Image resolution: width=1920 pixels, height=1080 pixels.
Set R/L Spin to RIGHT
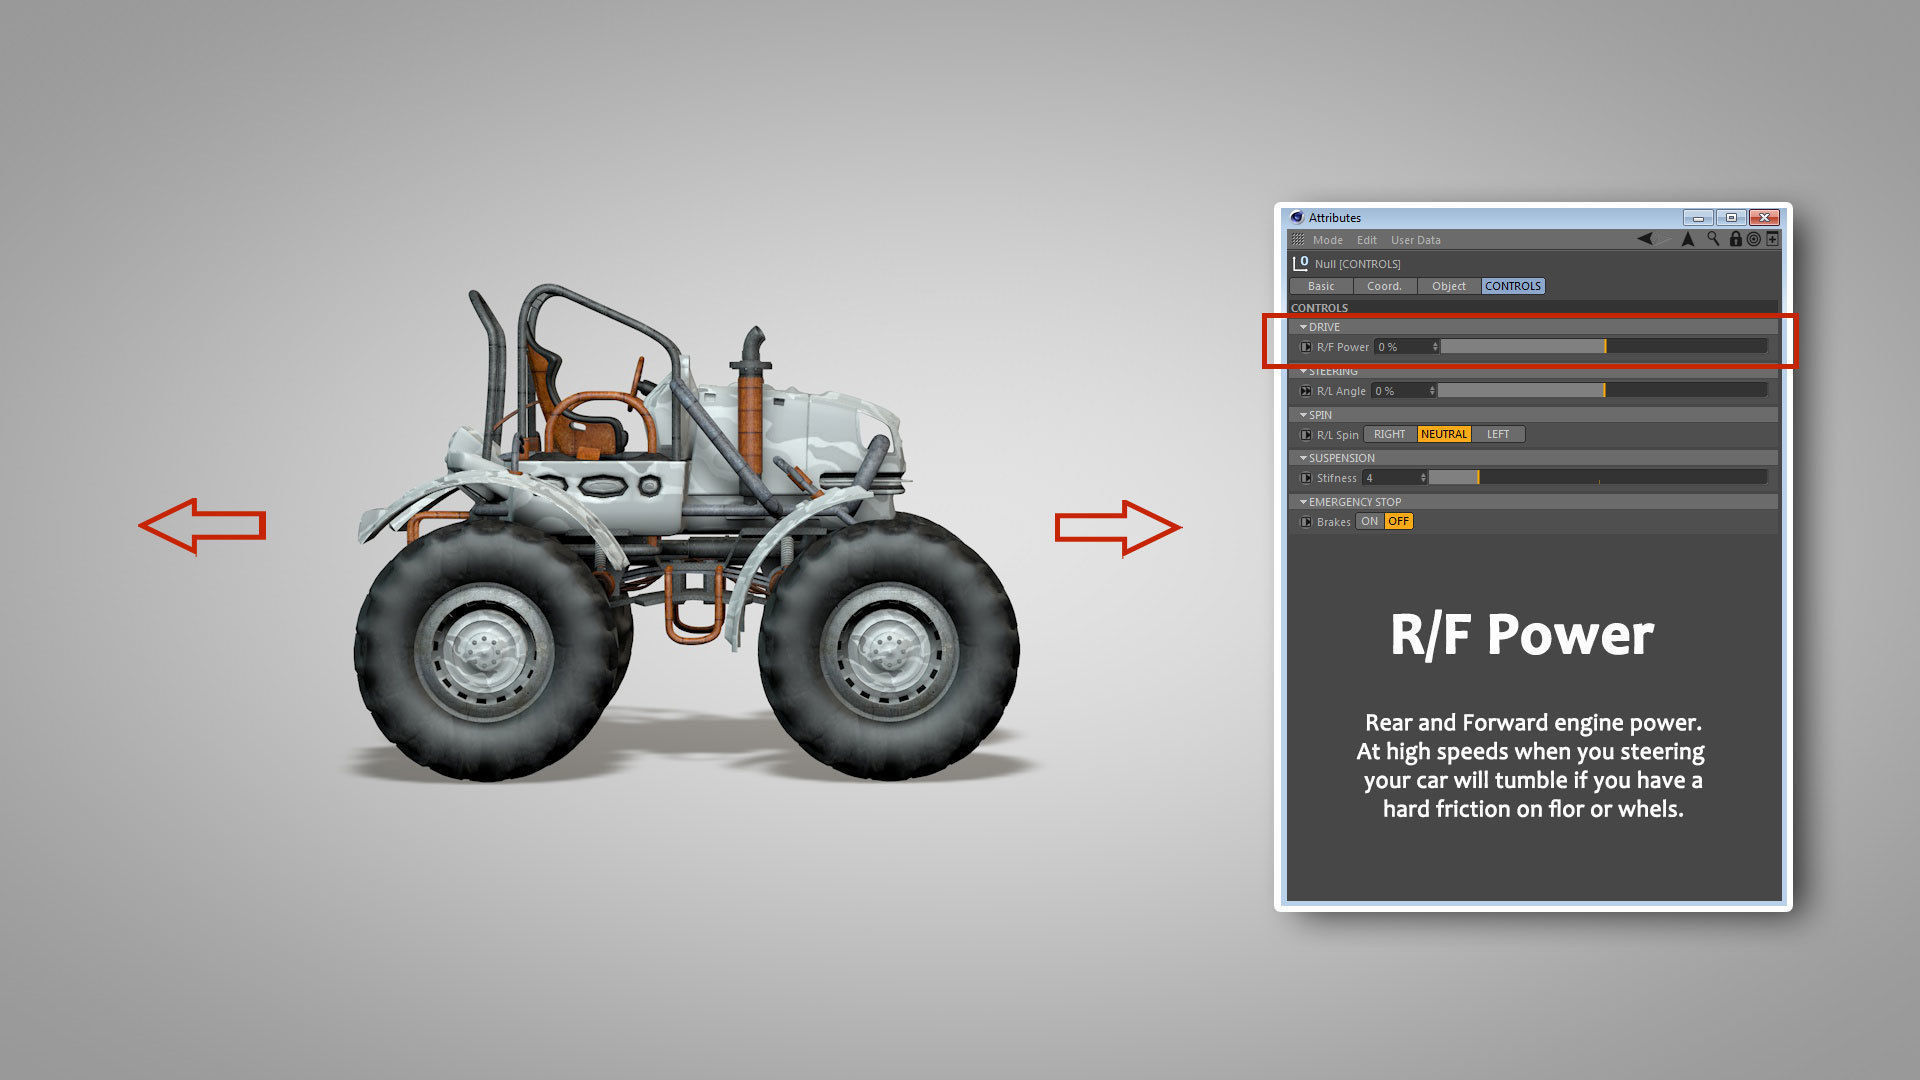coord(1389,434)
